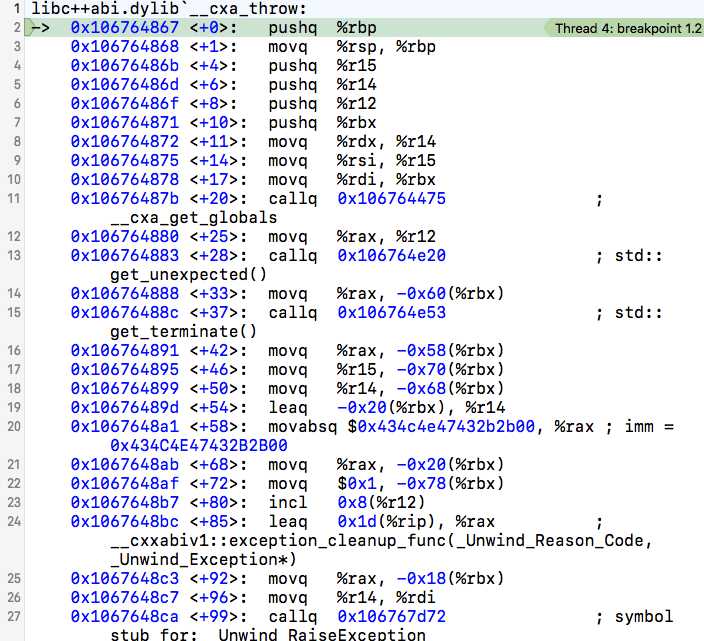Click operand 0x1d(%rip) on line 24
The height and width of the screenshot is (641, 704).
click(x=386, y=522)
